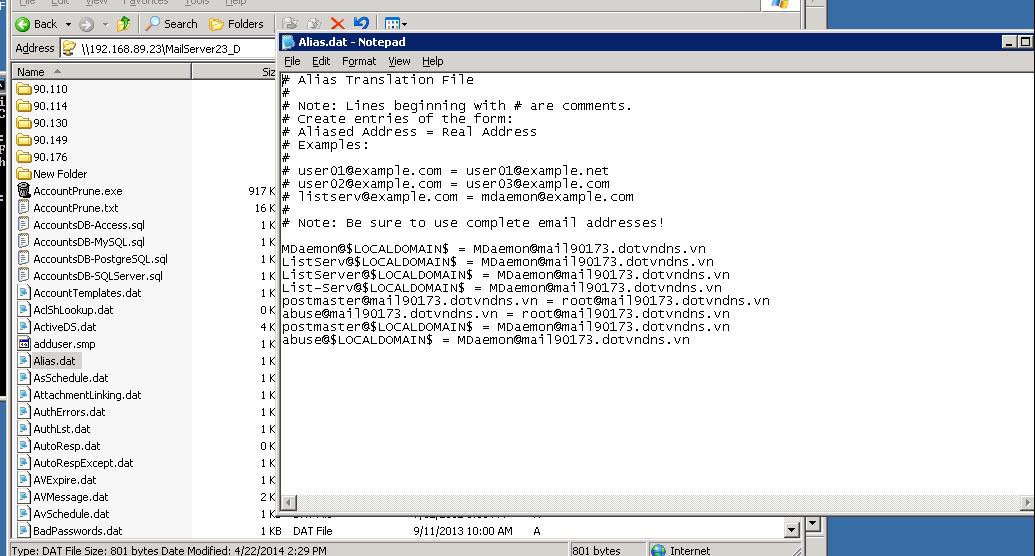This screenshot has height=556, width=1035.
Task: Select the AccountsDB-Access.sql file icon
Action: 24,225
